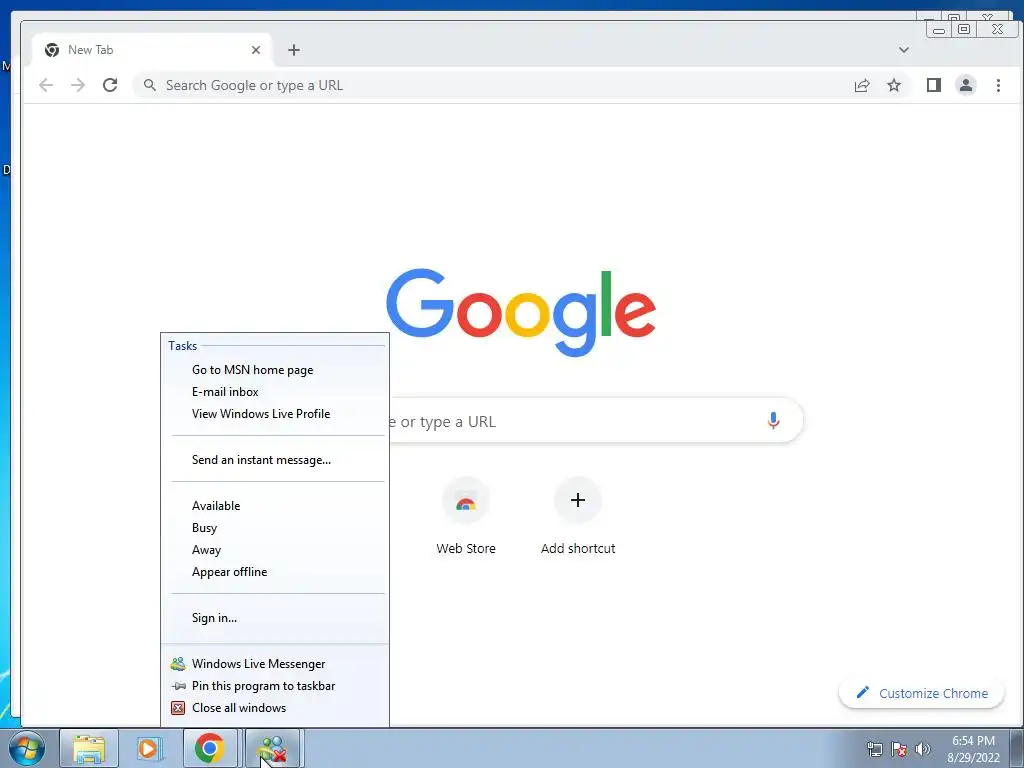Click Chrome's back navigation arrow
This screenshot has width=1024, height=768.
(46, 85)
